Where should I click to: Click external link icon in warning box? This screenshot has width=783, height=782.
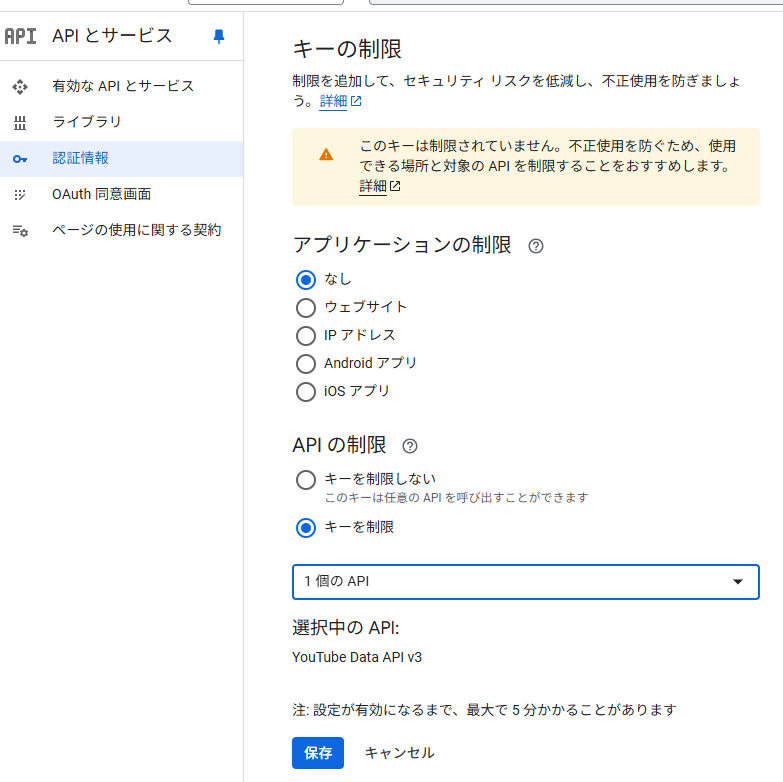point(395,186)
